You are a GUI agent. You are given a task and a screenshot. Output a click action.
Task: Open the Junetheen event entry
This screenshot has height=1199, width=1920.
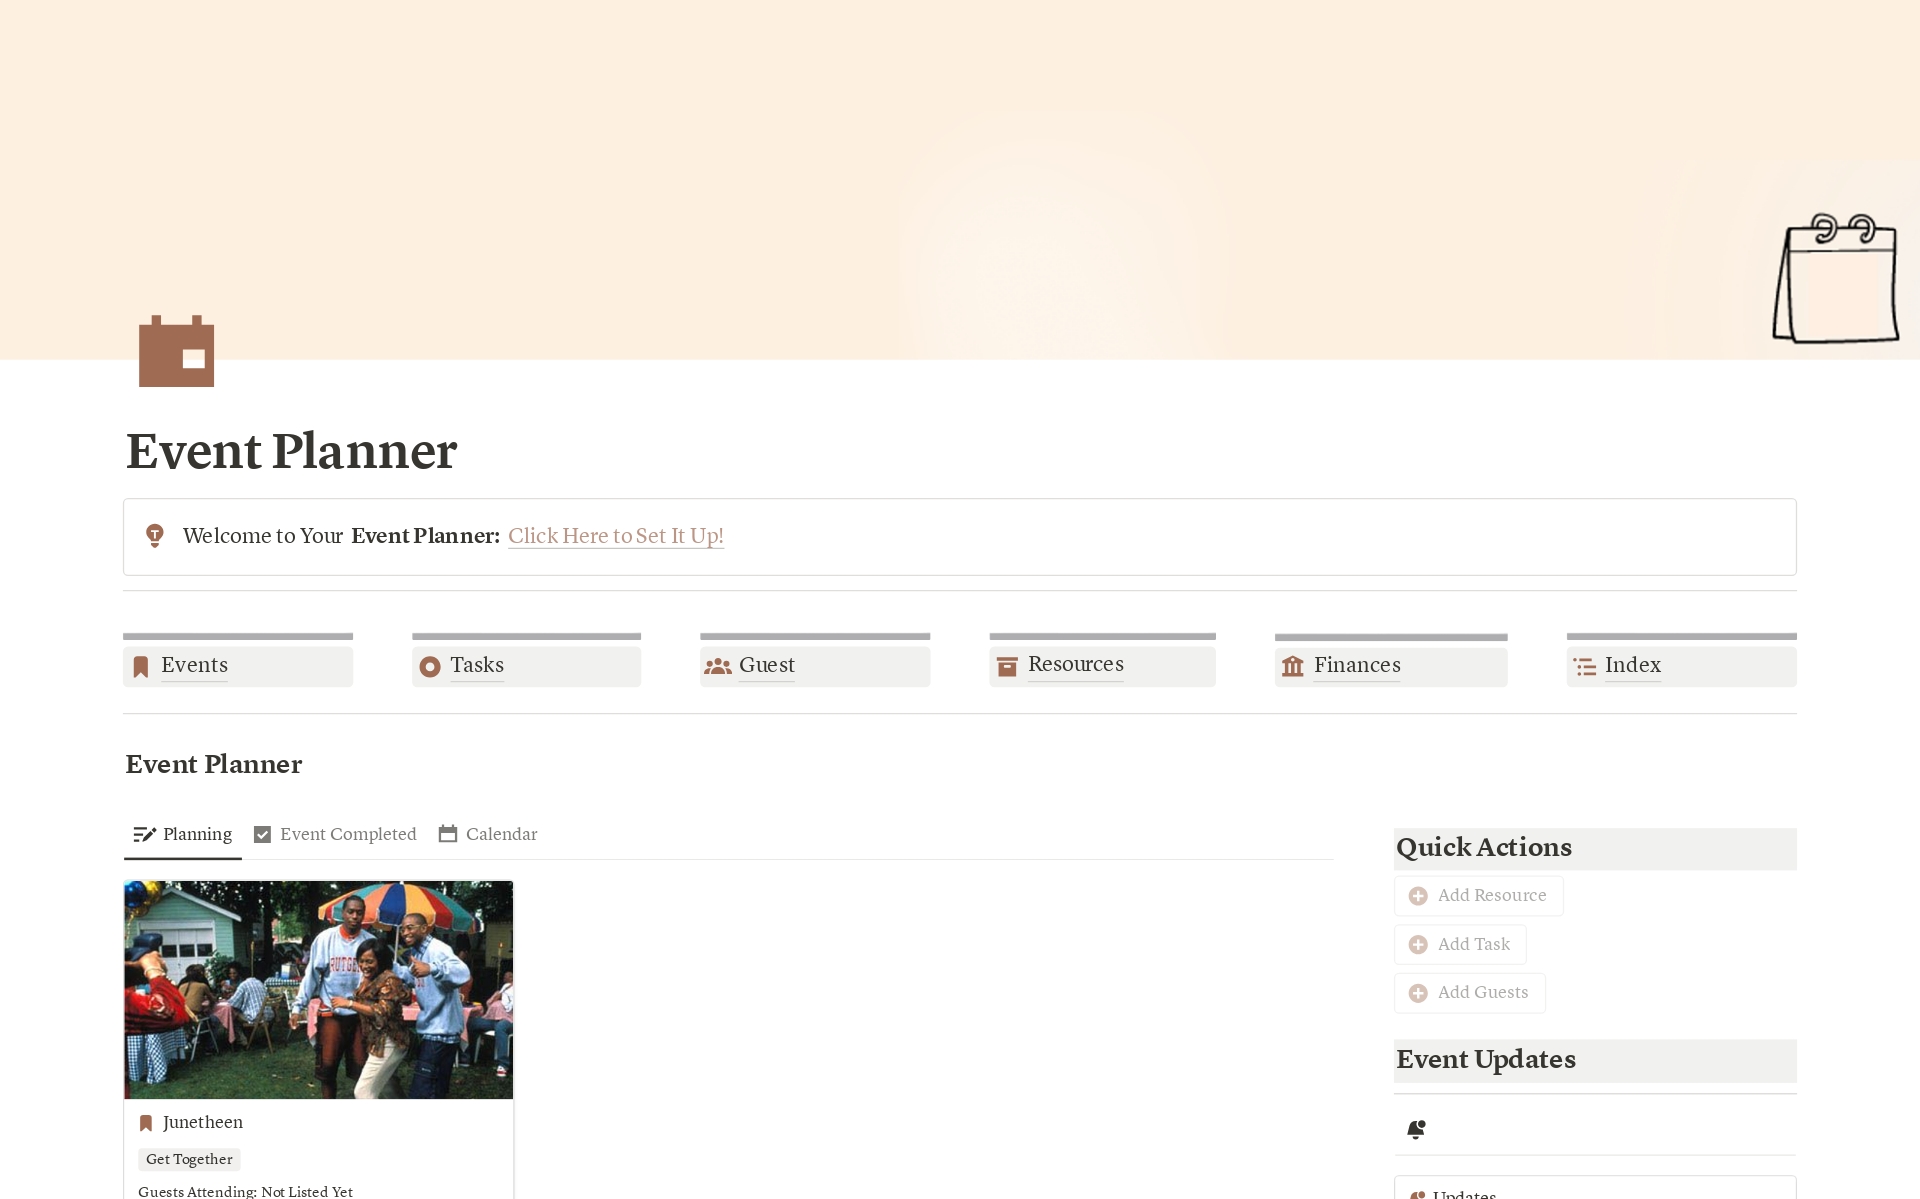203,1120
